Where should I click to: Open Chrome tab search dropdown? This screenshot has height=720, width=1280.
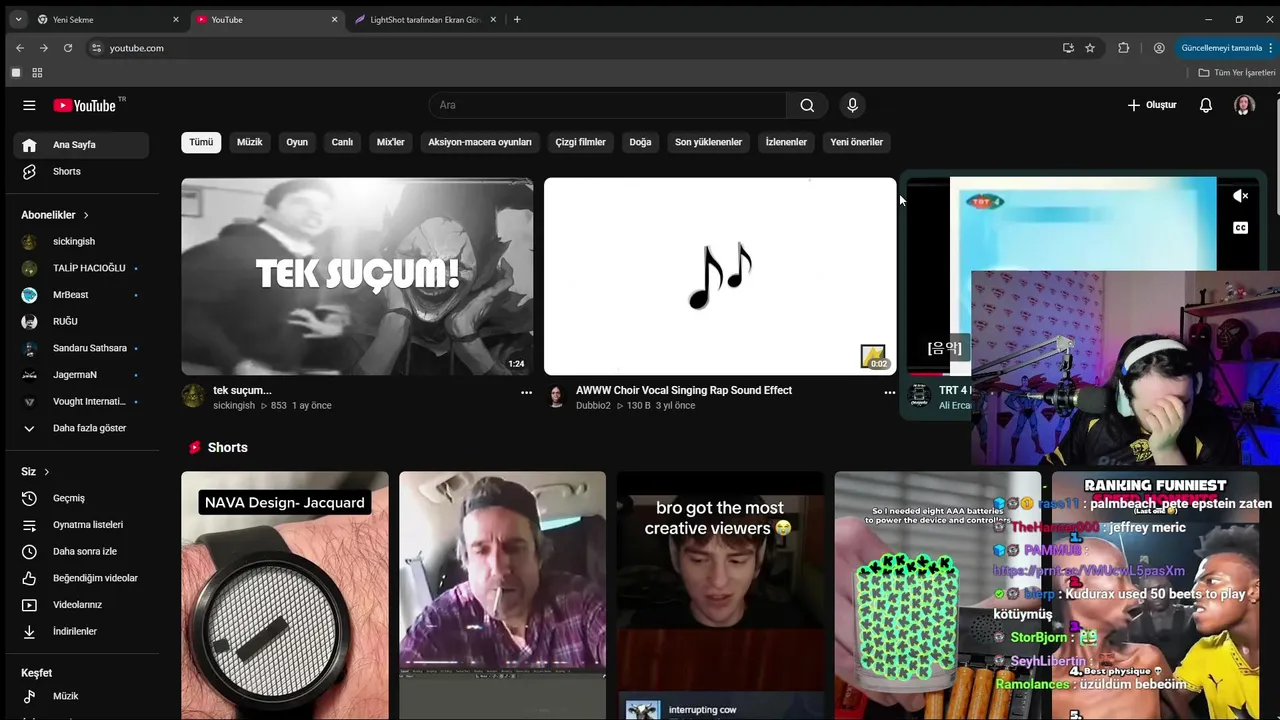click(17, 19)
